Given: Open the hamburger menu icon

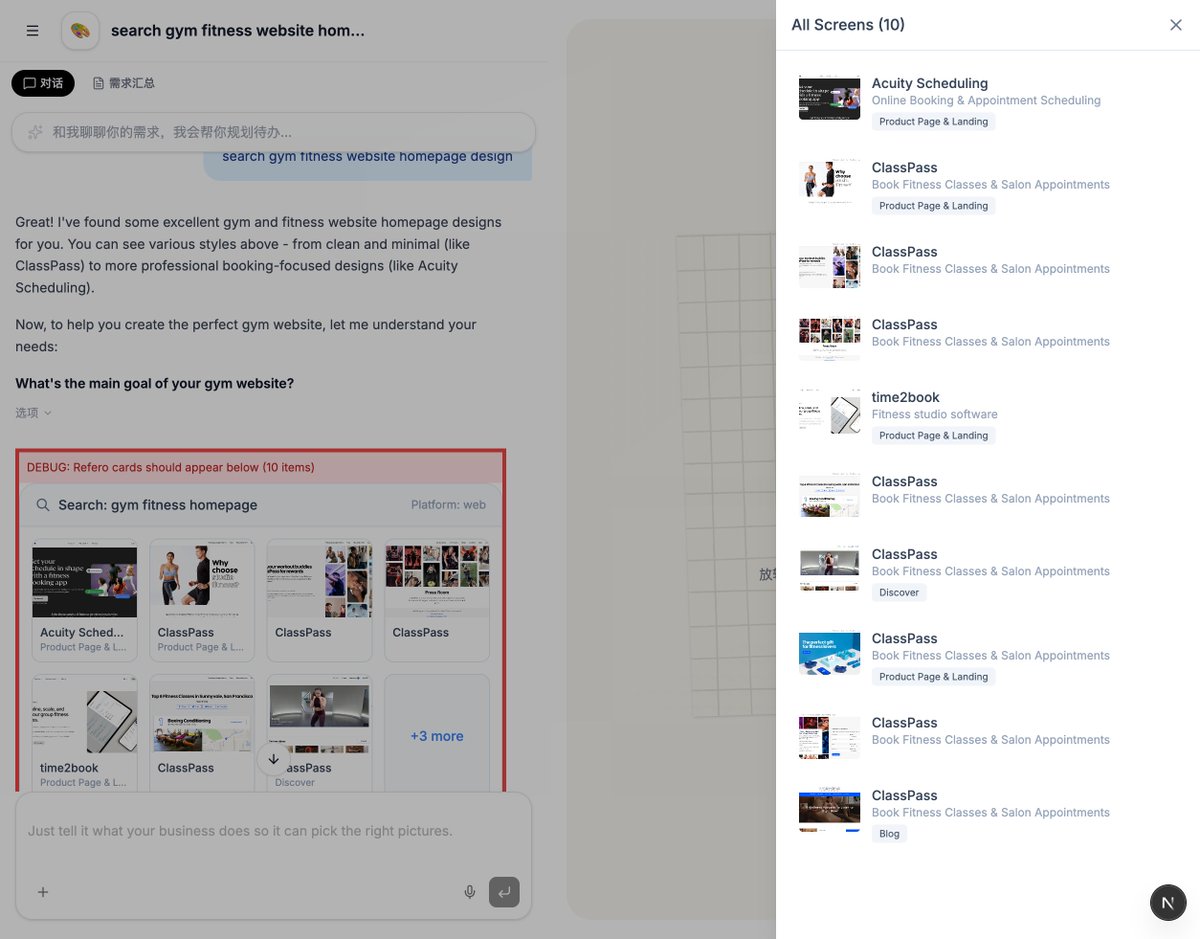Looking at the screenshot, I should (33, 31).
